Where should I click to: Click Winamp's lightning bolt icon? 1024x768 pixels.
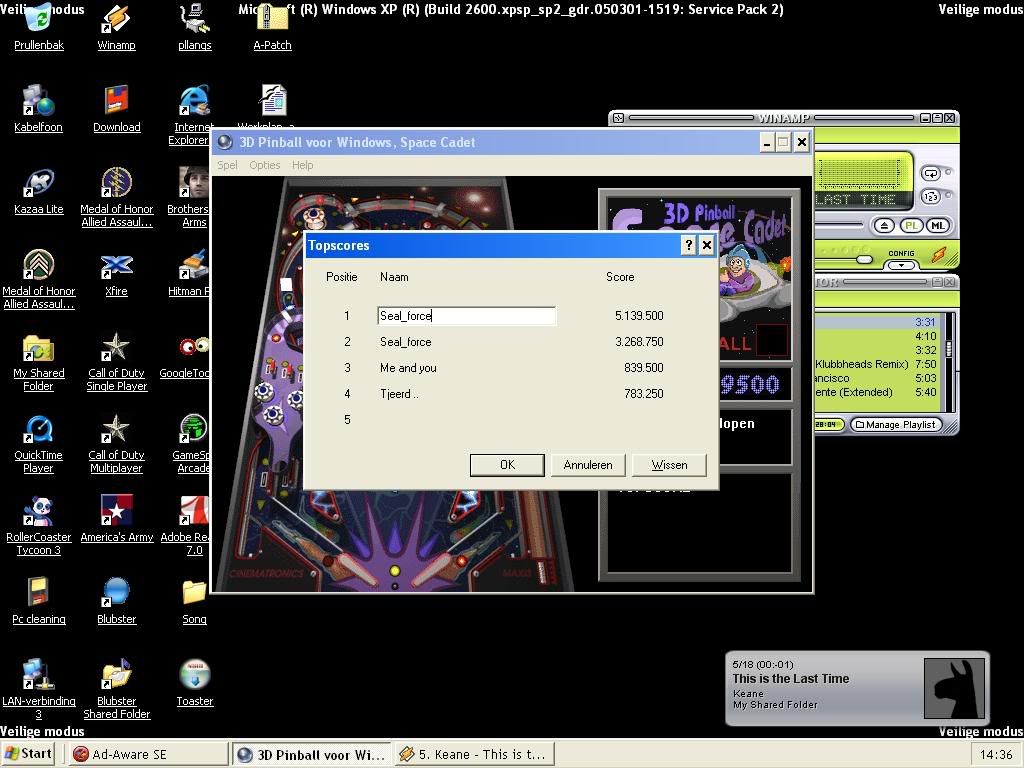click(x=938, y=254)
